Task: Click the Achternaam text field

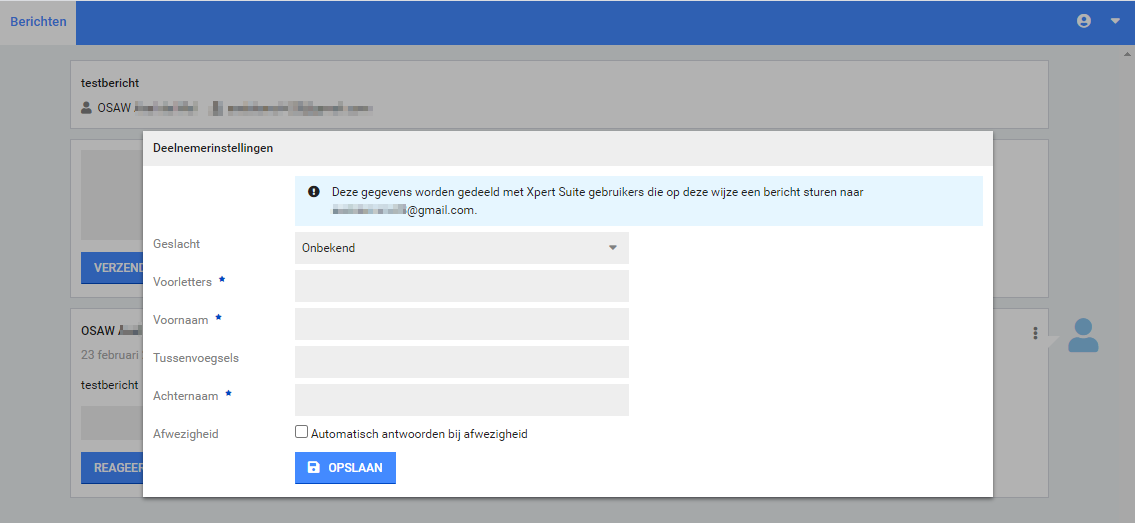Action: pos(461,400)
